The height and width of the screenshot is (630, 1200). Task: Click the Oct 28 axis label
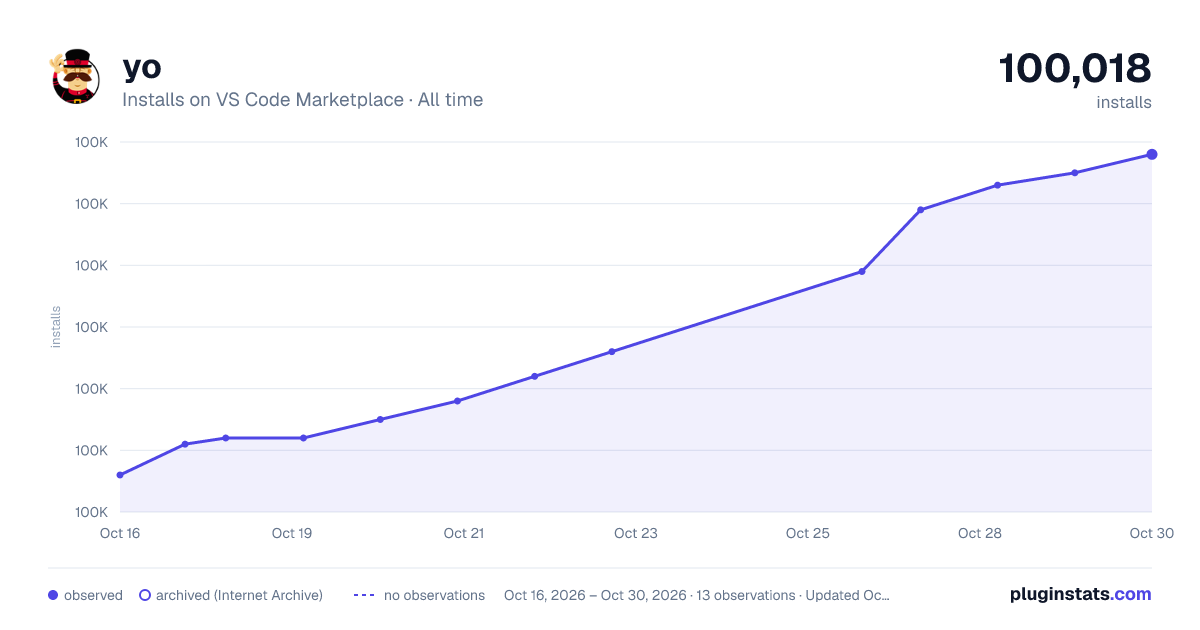tap(980, 533)
